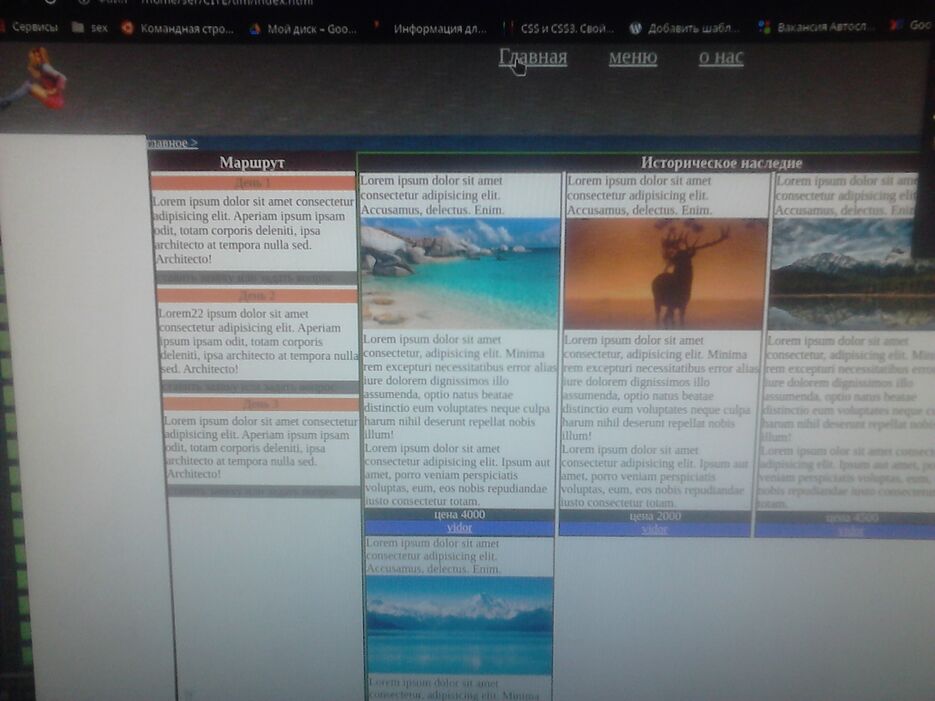Select the День 2 route header
Image resolution: width=935 pixels, height=701 pixels.
(257, 296)
